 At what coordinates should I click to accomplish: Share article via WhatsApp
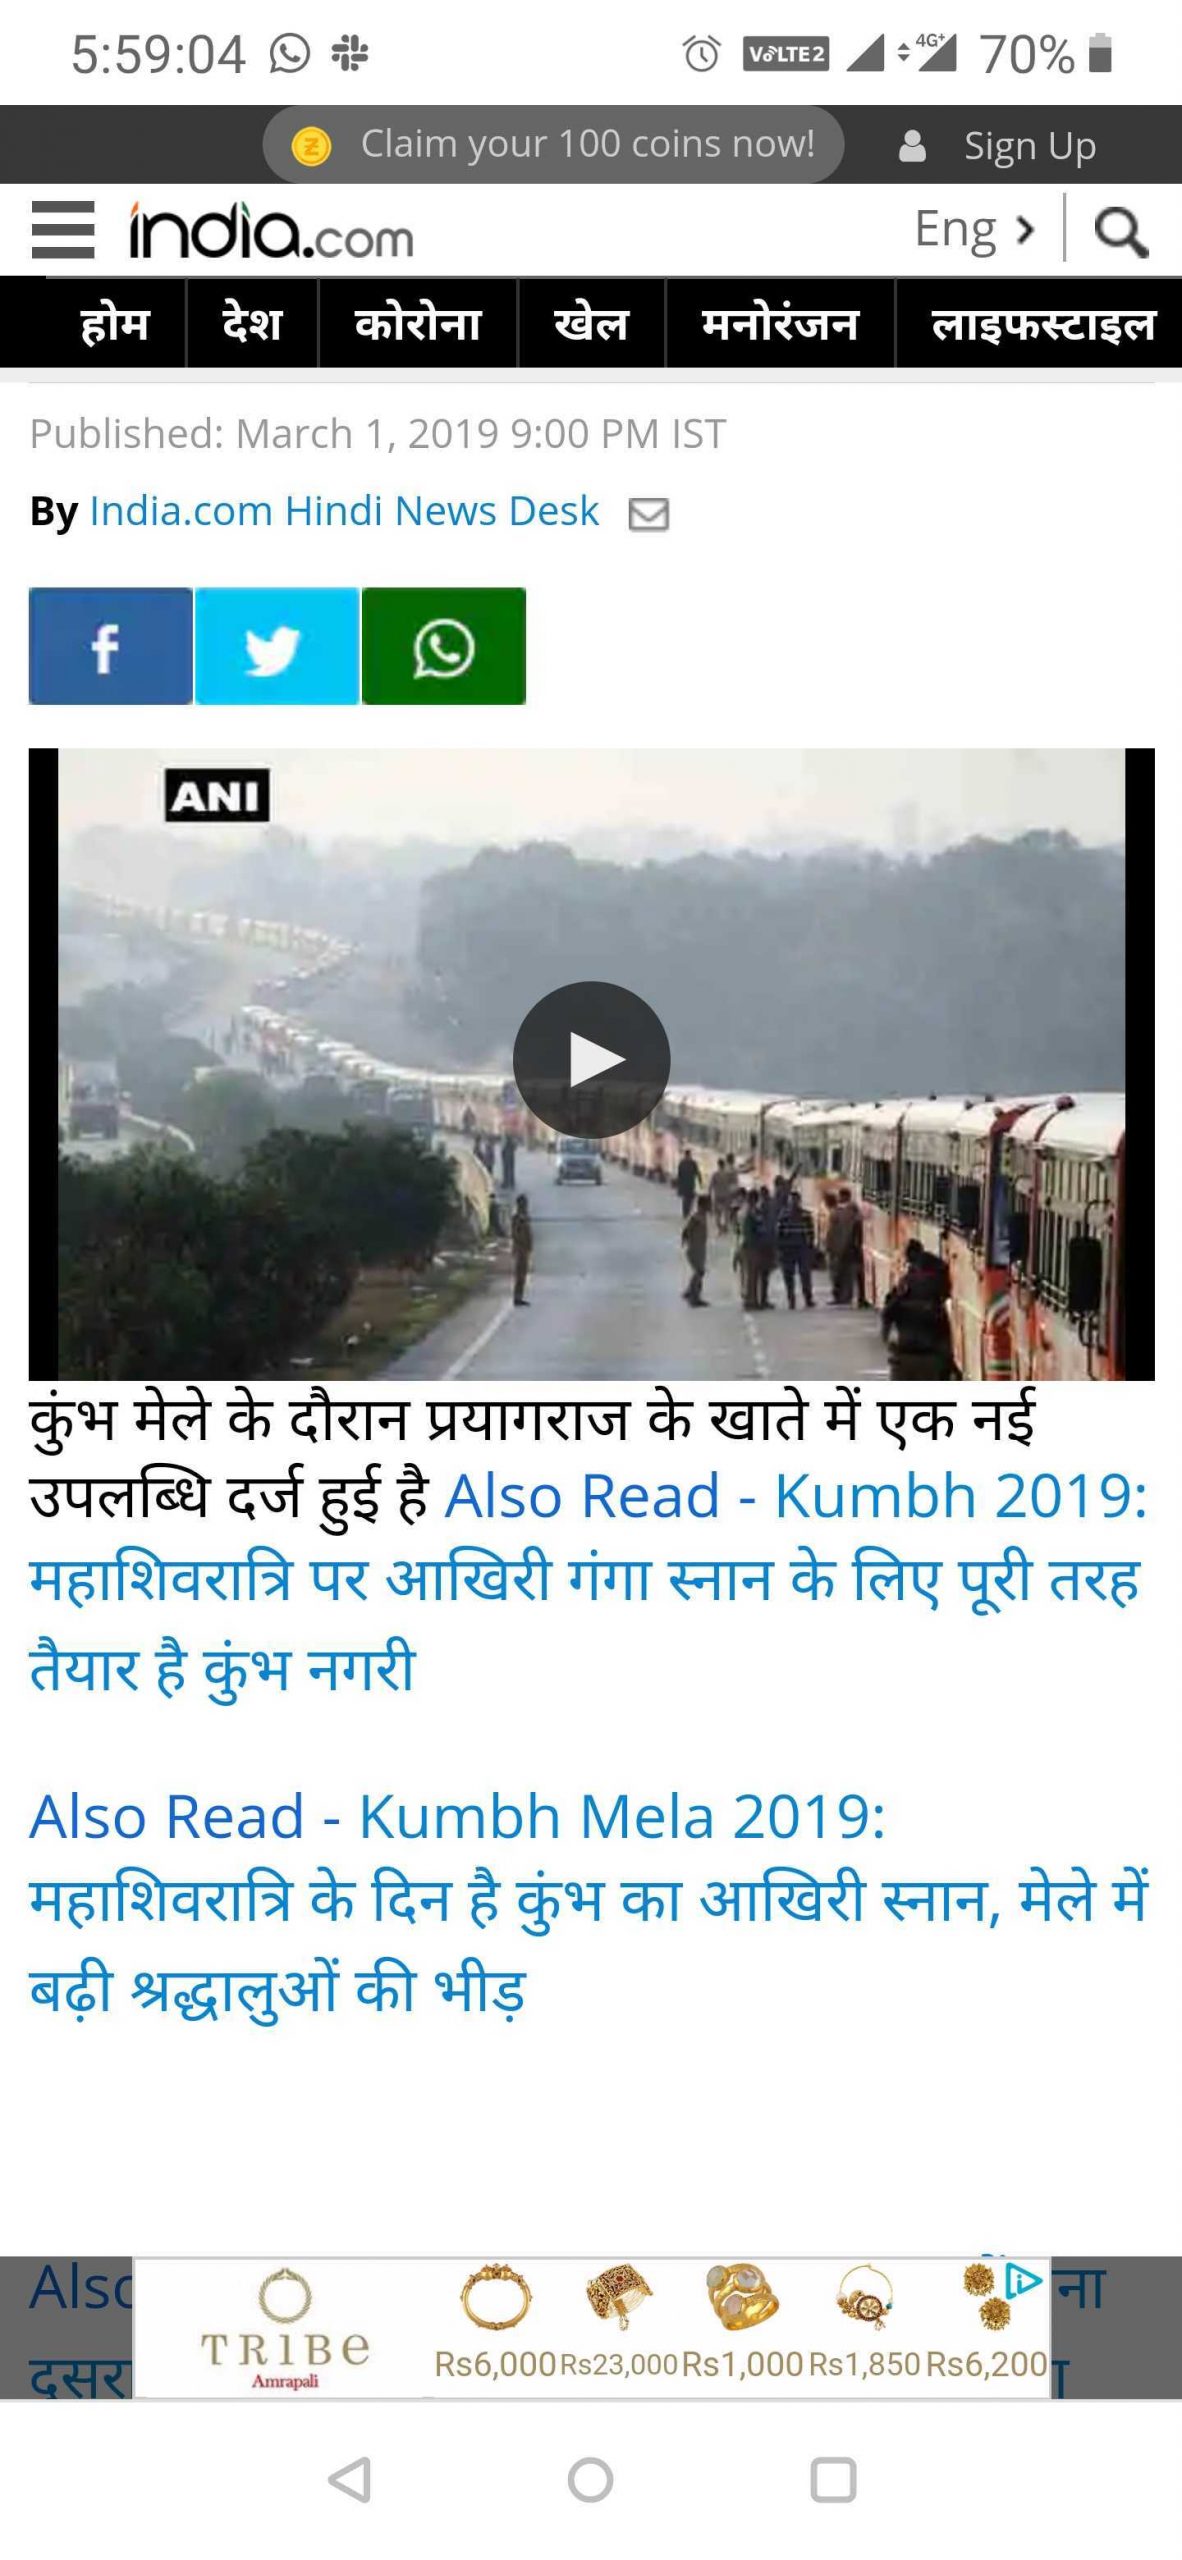click(443, 646)
